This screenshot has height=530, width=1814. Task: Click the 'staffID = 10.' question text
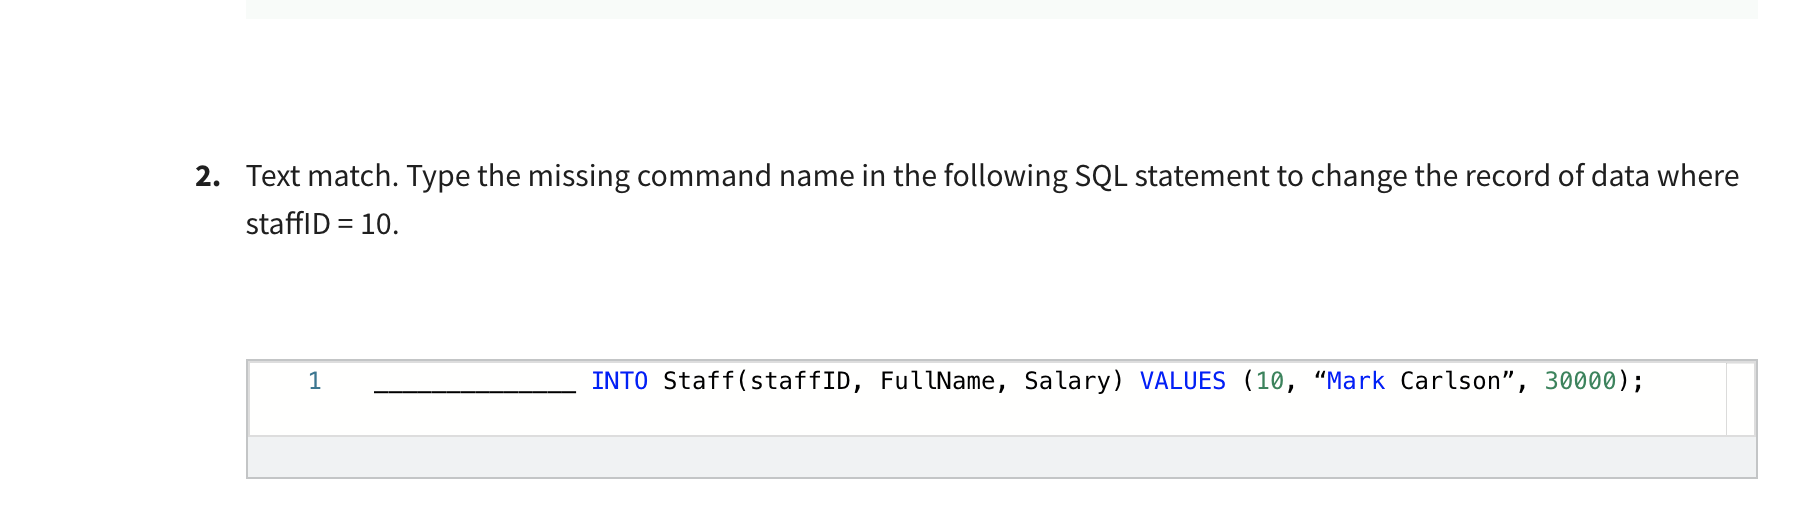tap(322, 224)
